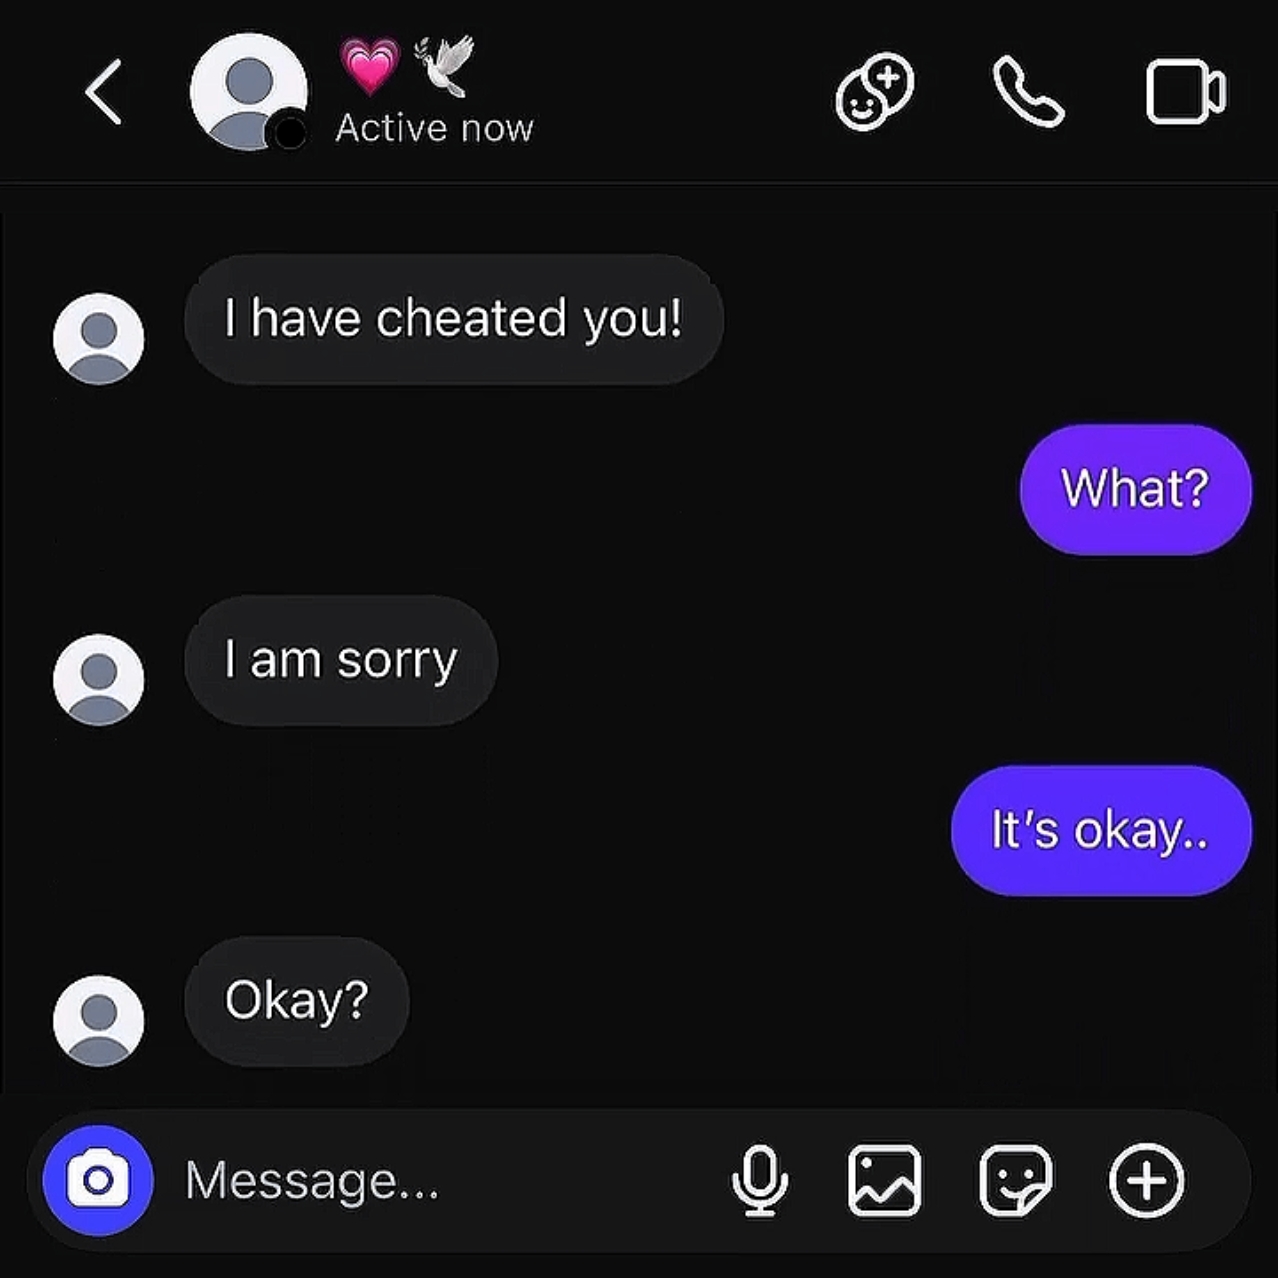Start a video call with camera icon

click(x=1185, y=93)
